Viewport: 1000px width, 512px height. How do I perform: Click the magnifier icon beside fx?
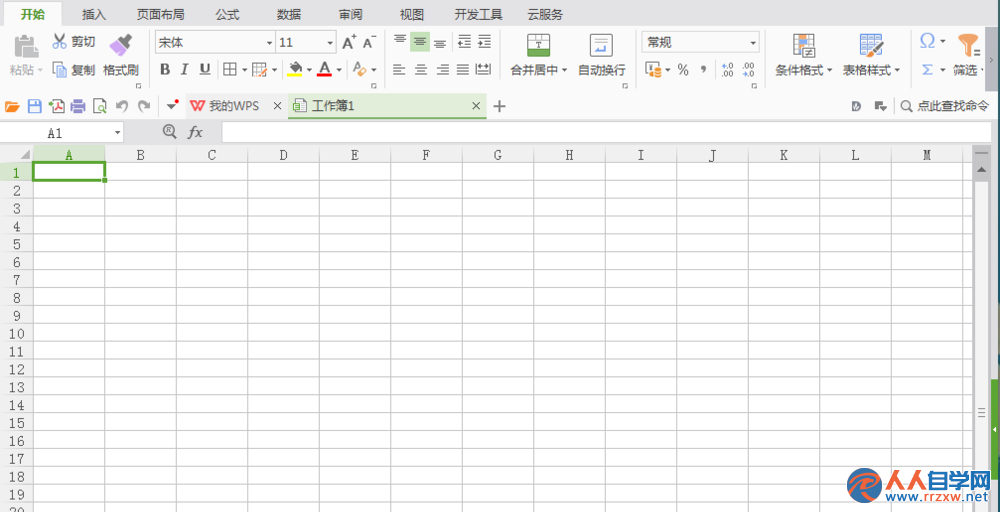[169, 132]
